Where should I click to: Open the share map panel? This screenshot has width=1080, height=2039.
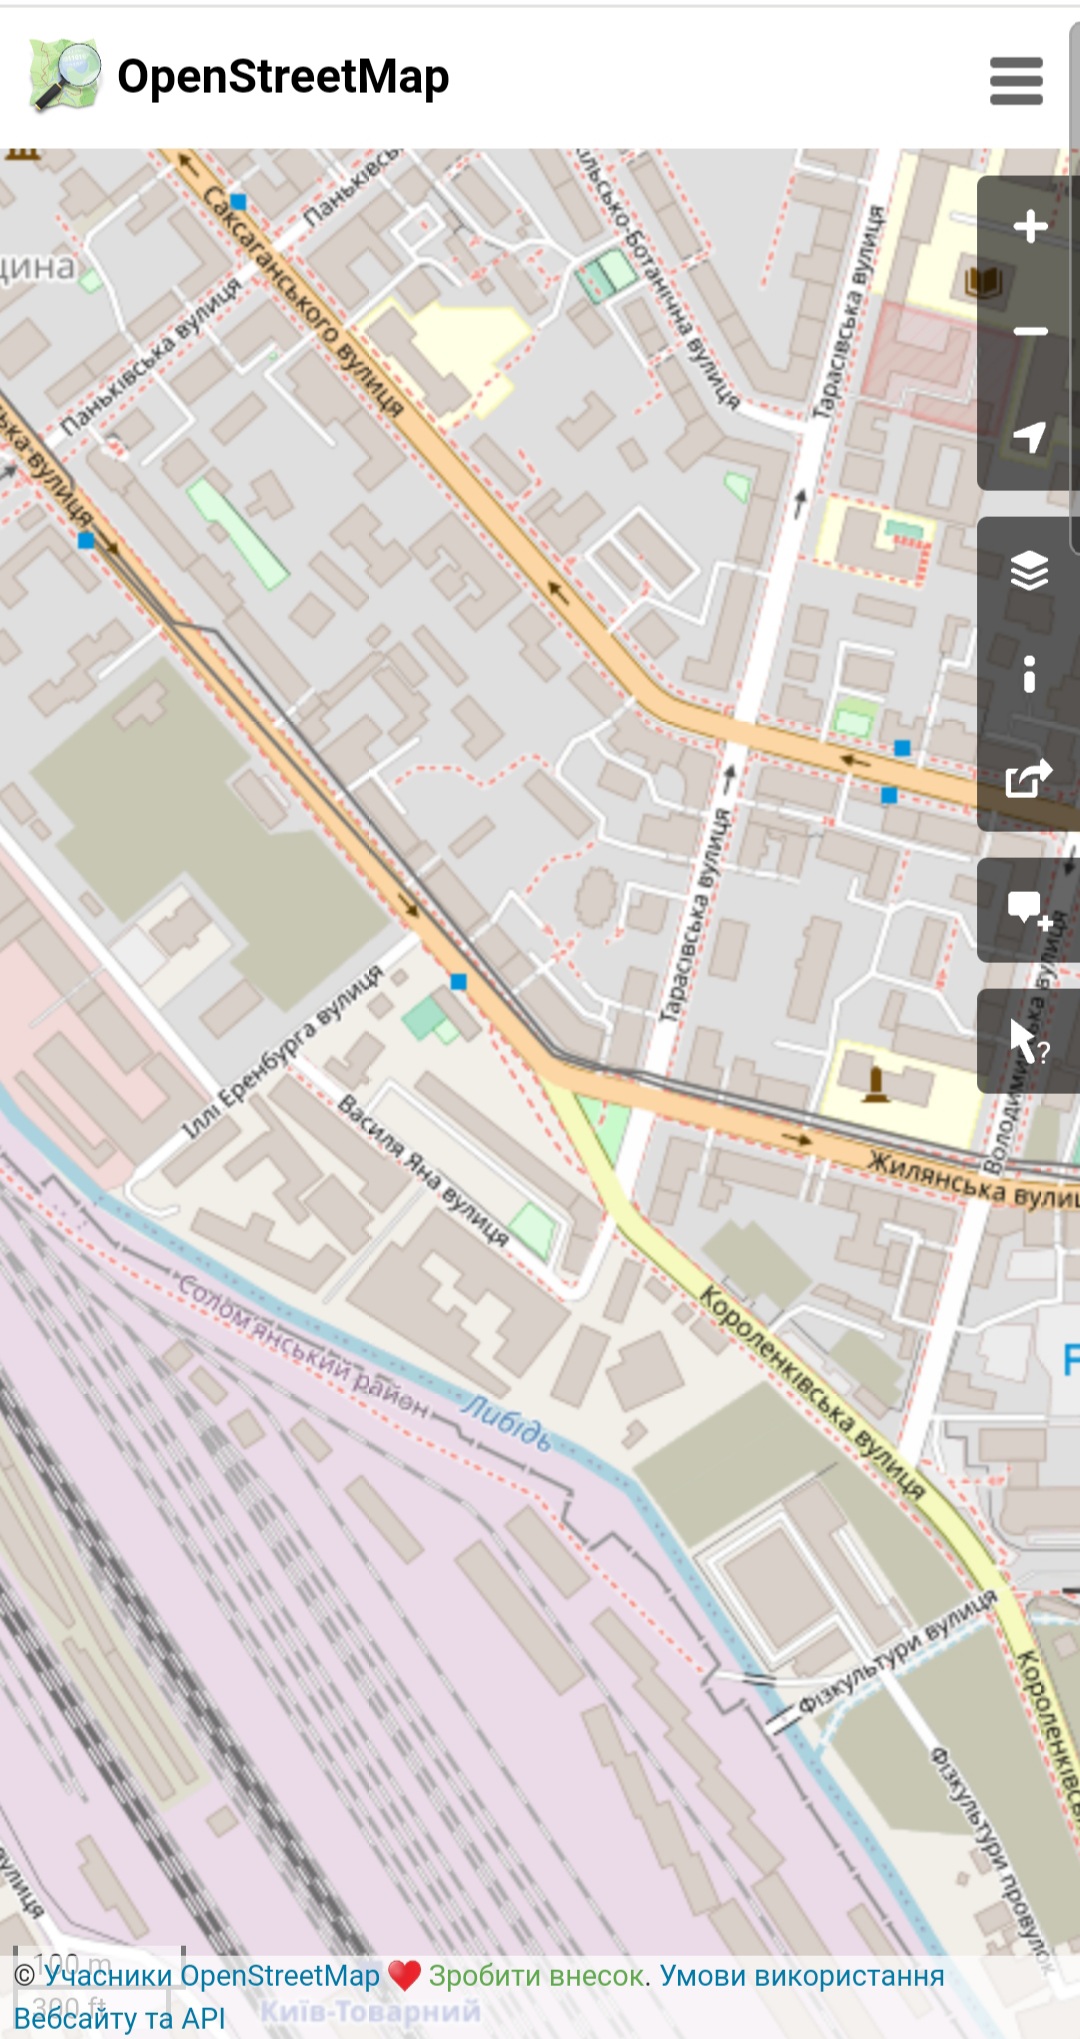point(1029,778)
